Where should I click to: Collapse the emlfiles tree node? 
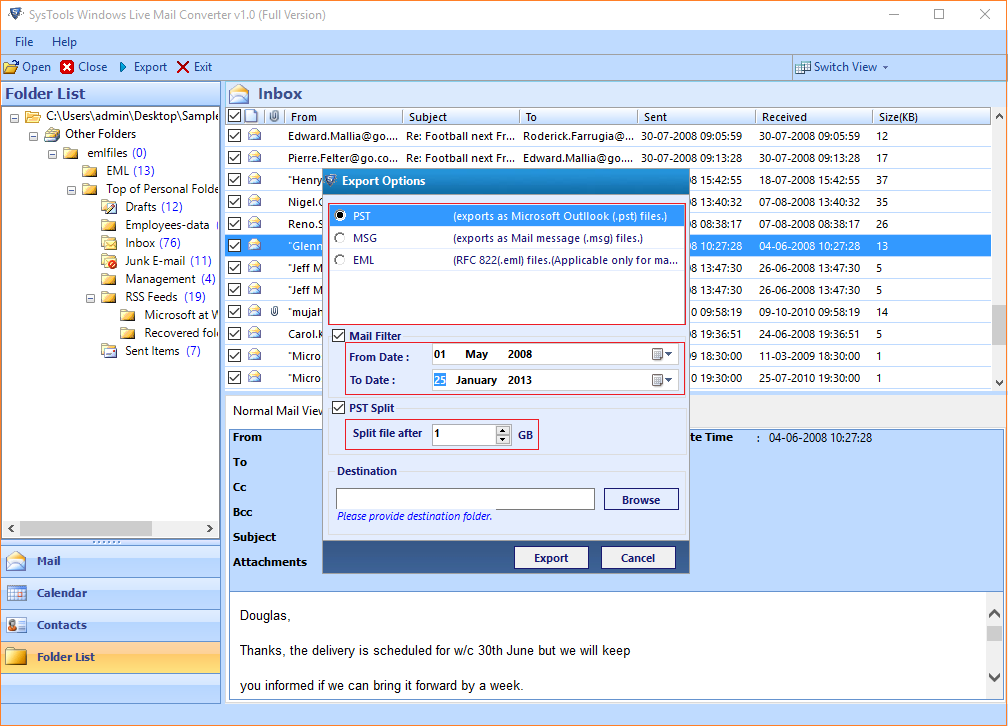coord(53,154)
